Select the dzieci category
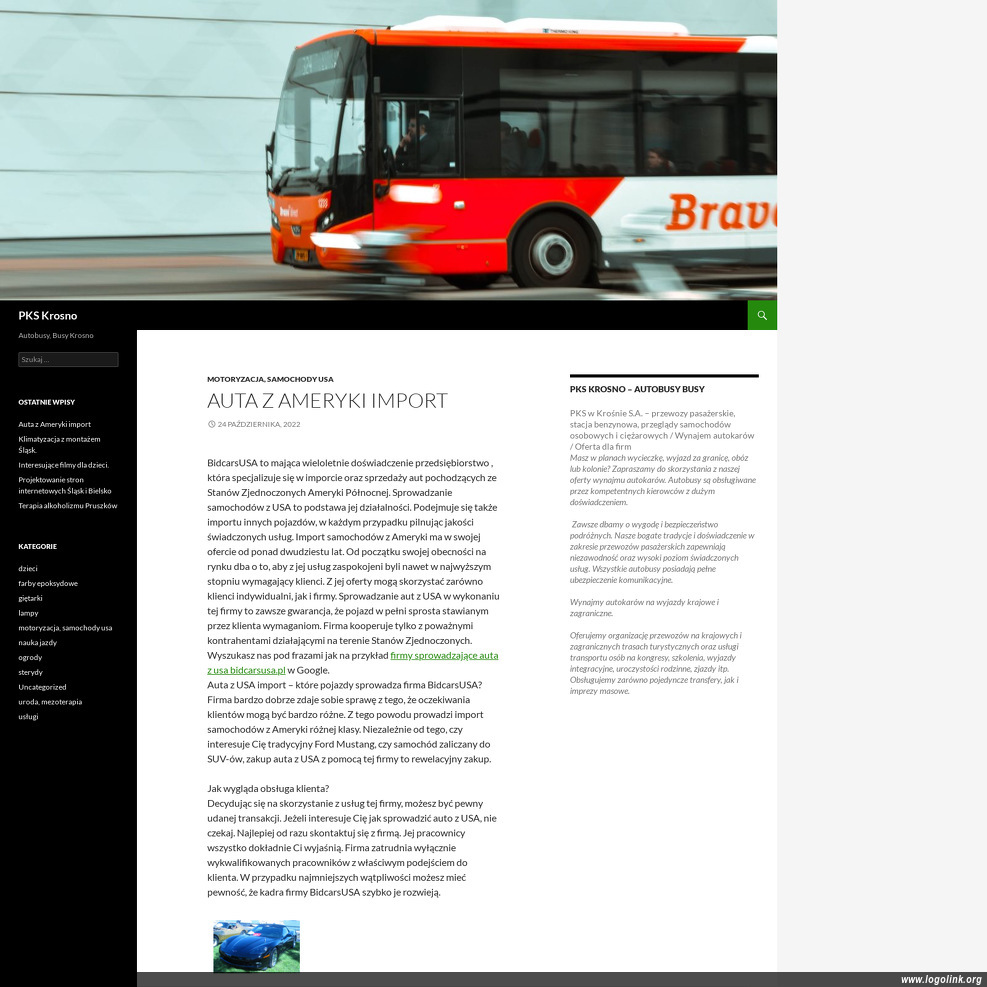This screenshot has width=987, height=987. (x=28, y=568)
